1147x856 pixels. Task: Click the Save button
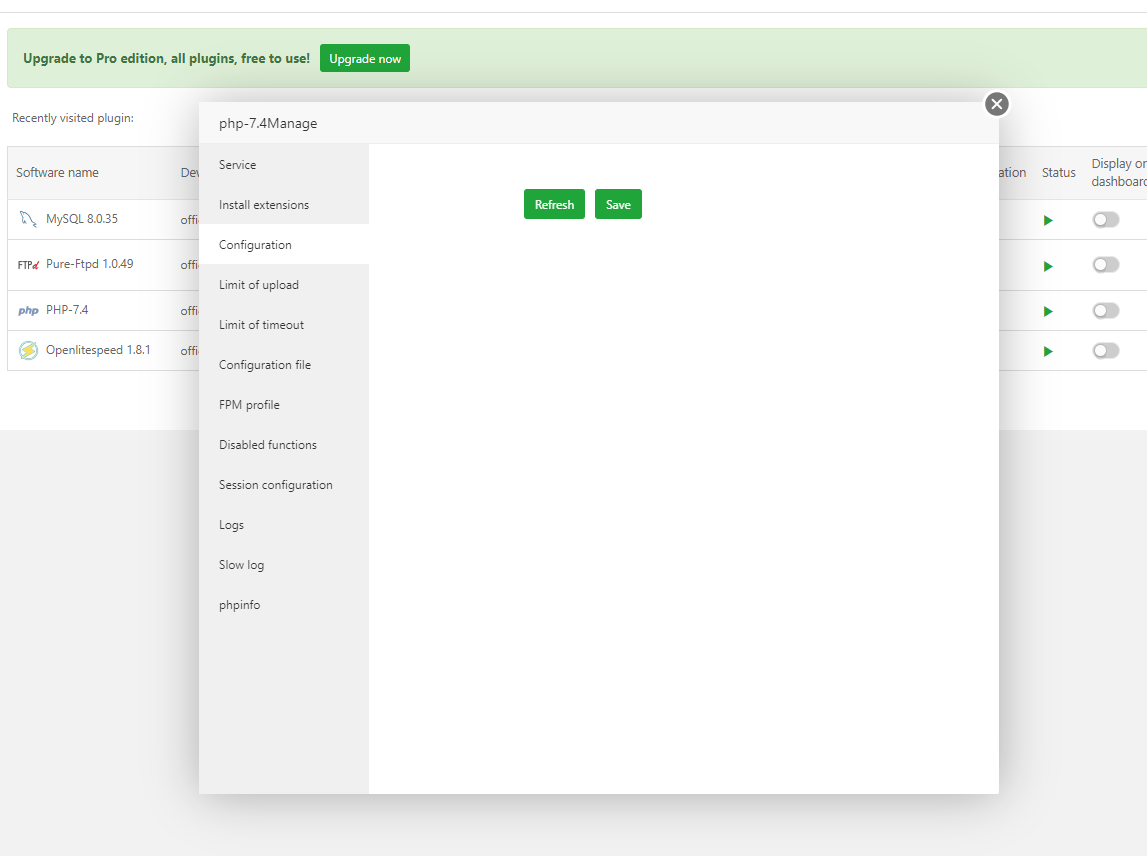pos(618,204)
